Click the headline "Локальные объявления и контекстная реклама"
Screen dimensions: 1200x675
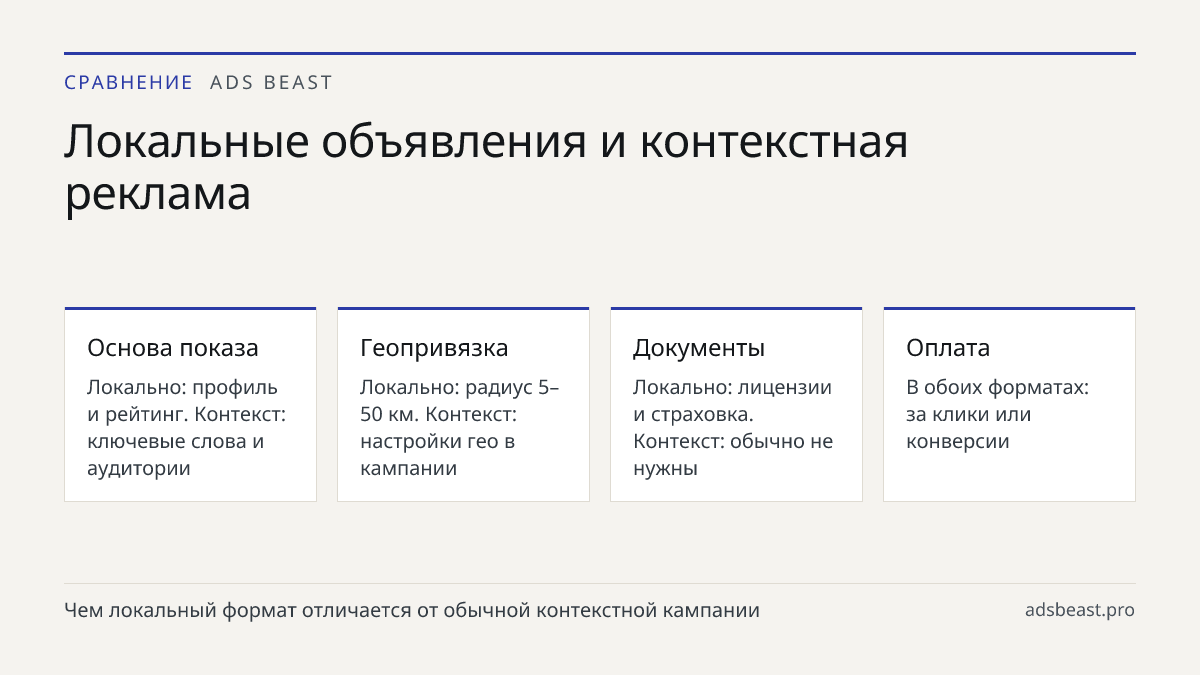487,168
